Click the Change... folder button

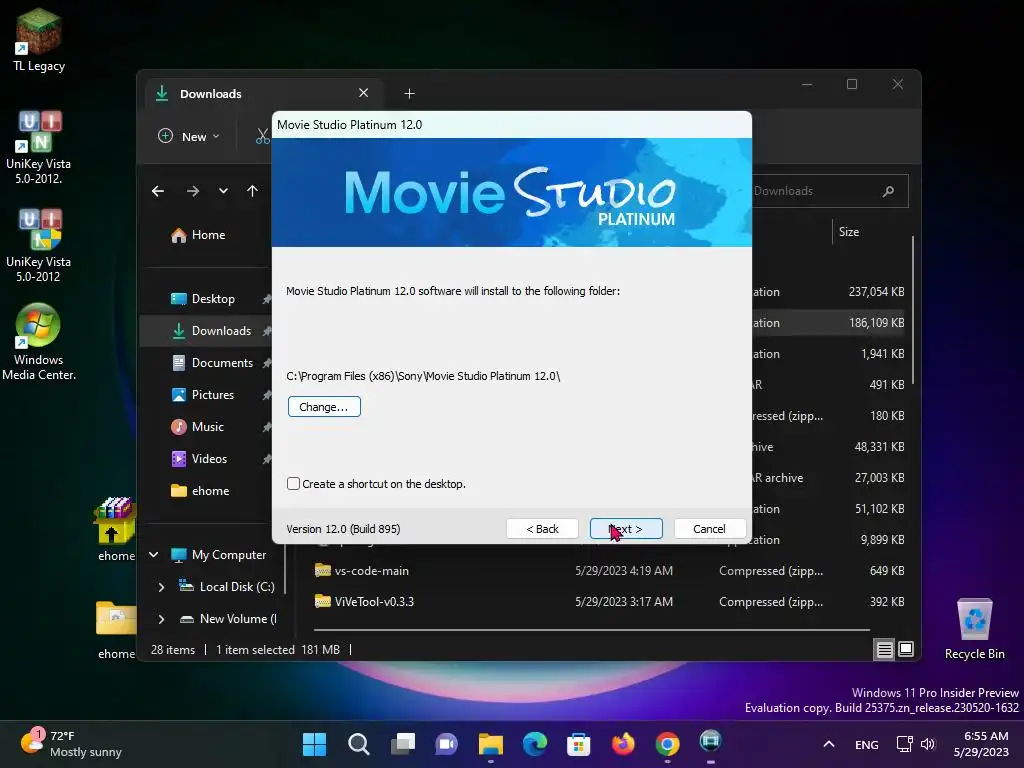click(x=324, y=407)
